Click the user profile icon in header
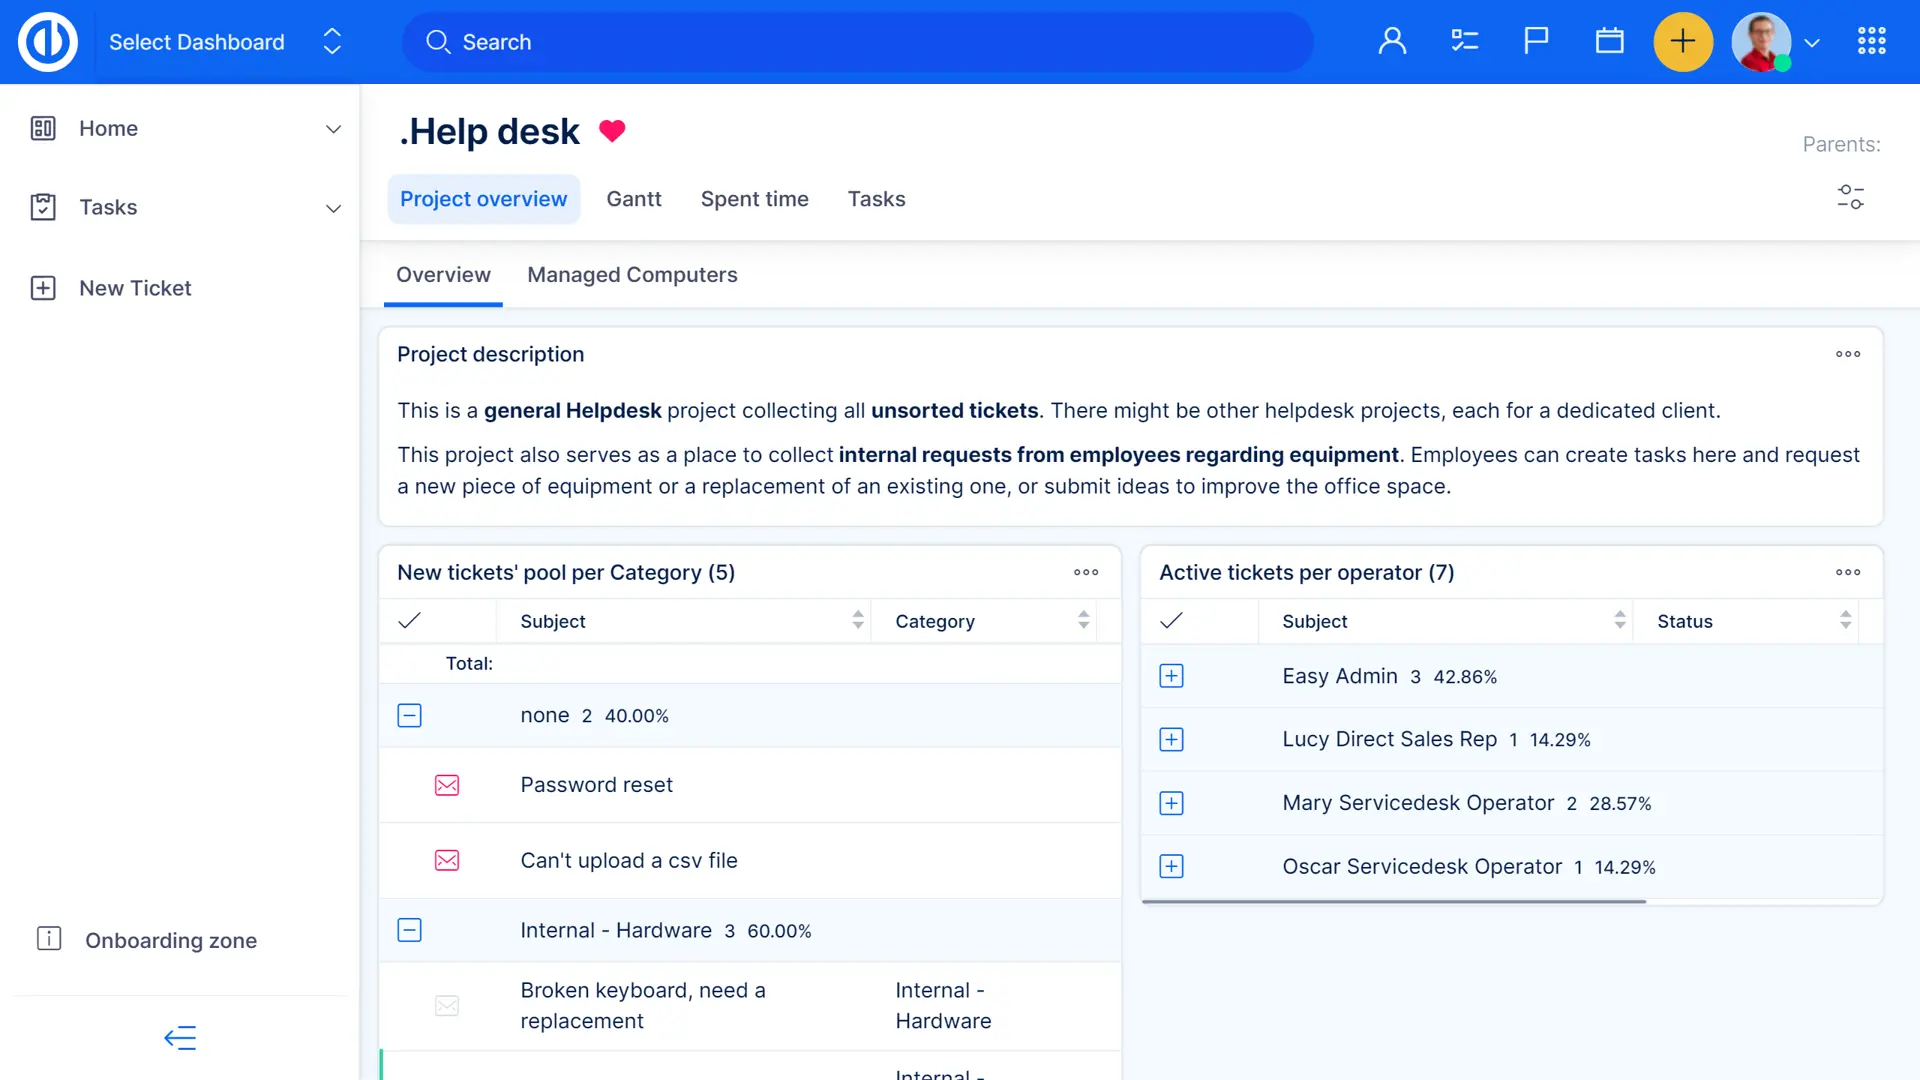This screenshot has height=1080, width=1920. tap(1392, 41)
